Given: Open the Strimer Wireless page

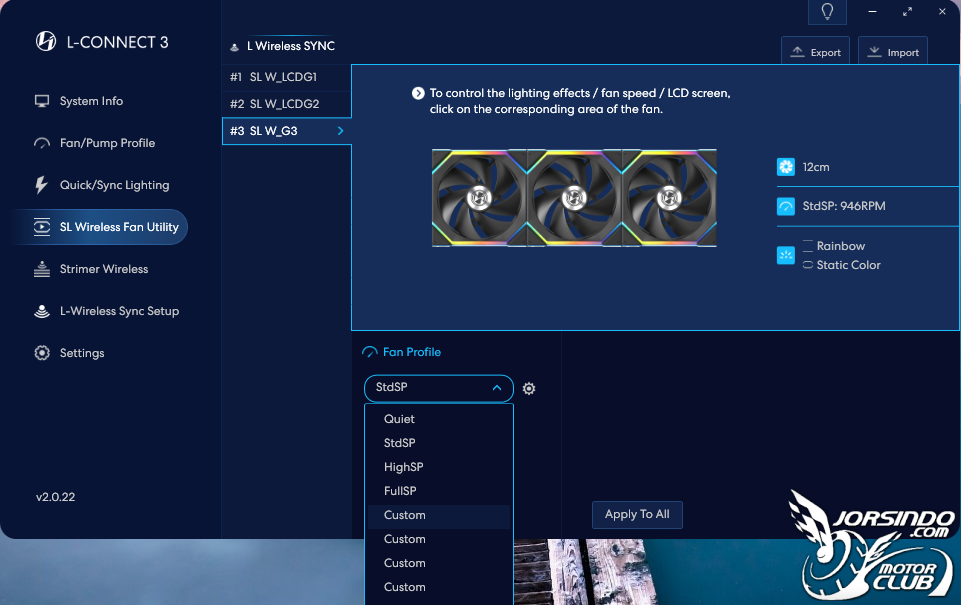Looking at the screenshot, I should [104, 269].
